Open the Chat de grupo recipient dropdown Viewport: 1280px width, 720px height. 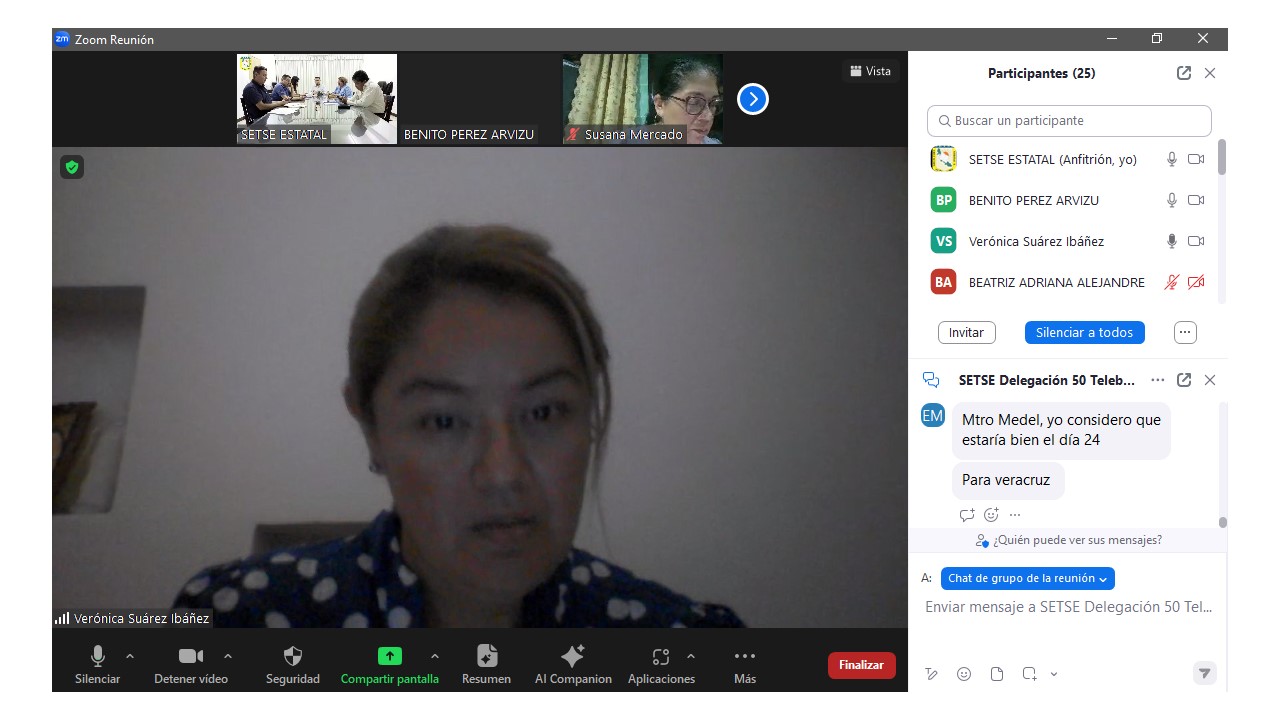(1027, 578)
